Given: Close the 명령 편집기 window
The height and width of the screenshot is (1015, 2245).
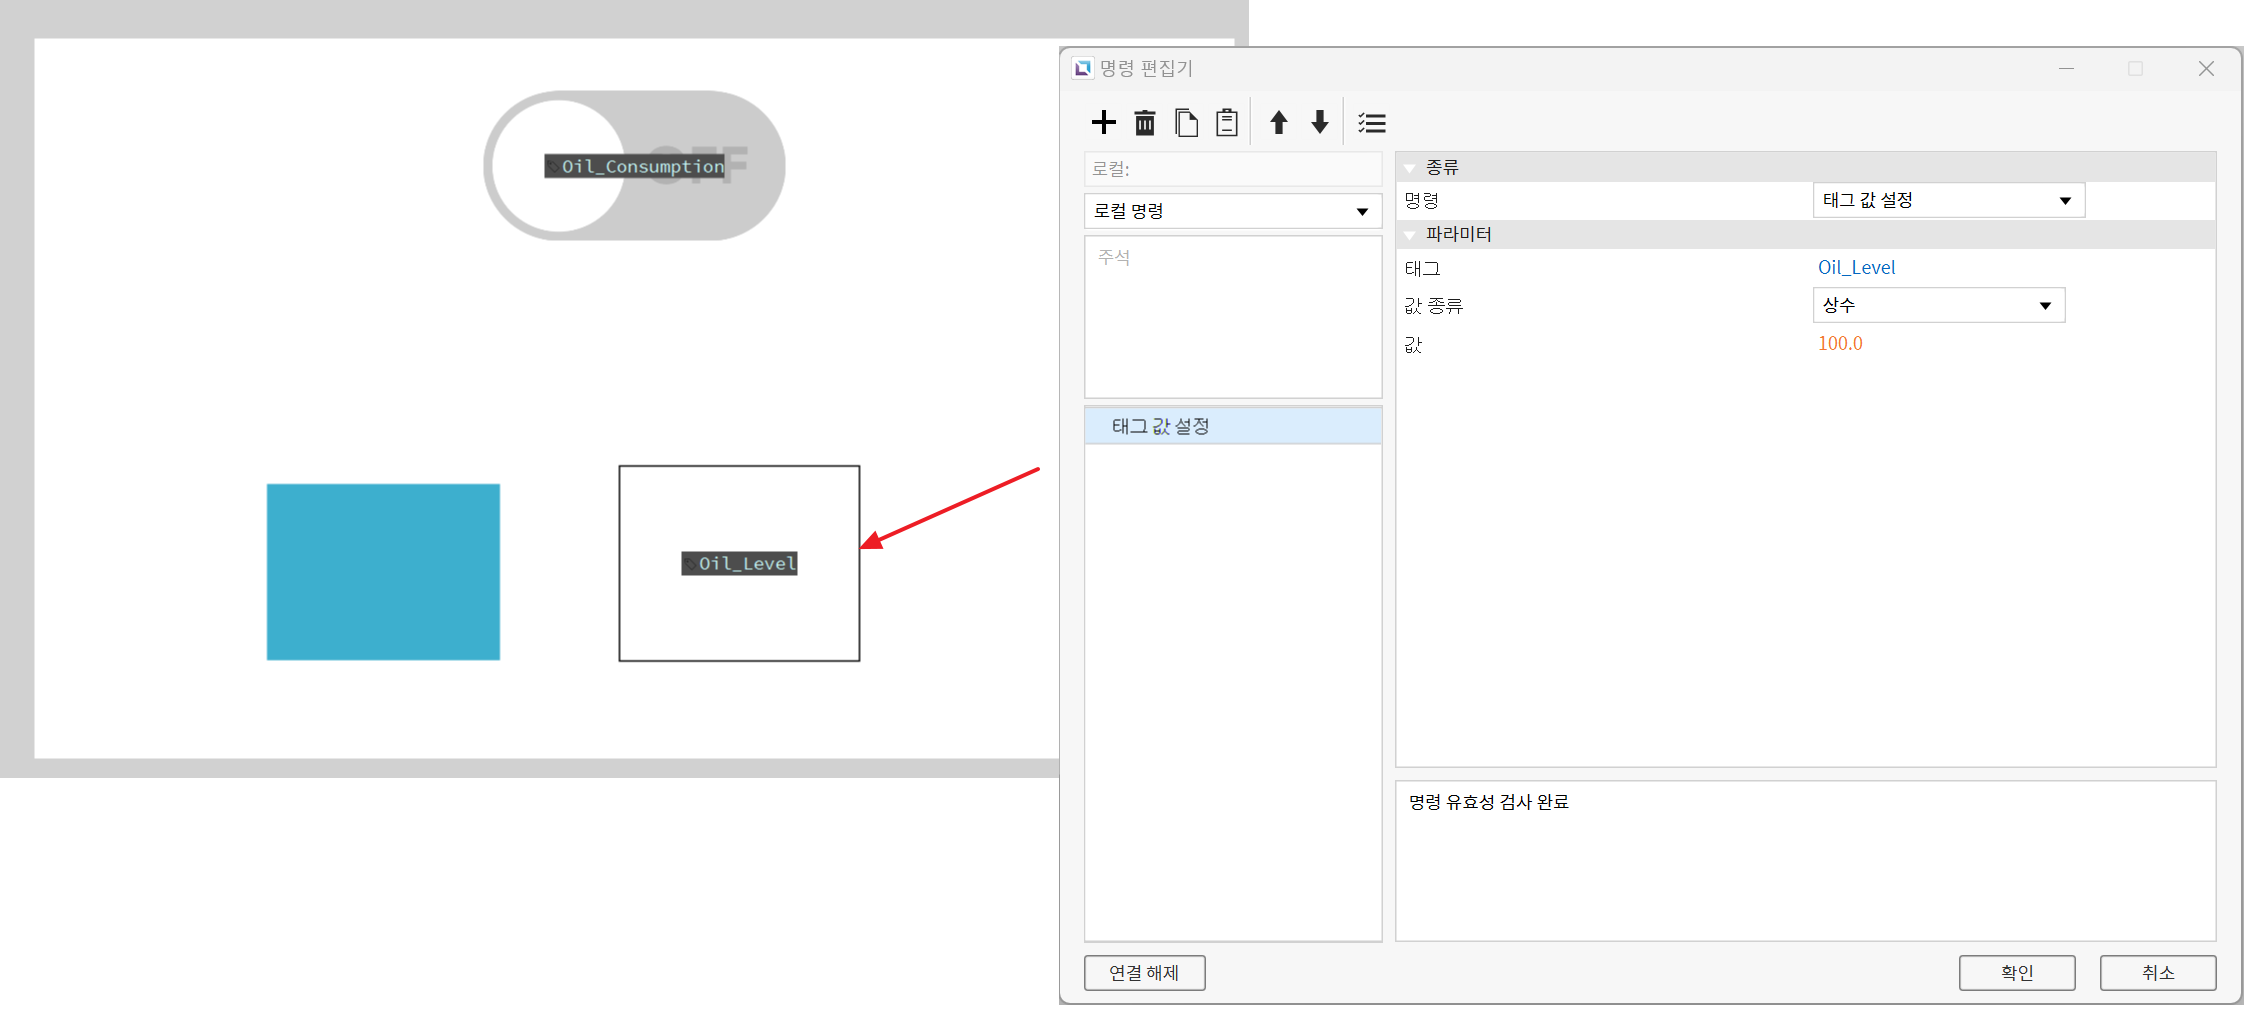Looking at the screenshot, I should [2206, 68].
